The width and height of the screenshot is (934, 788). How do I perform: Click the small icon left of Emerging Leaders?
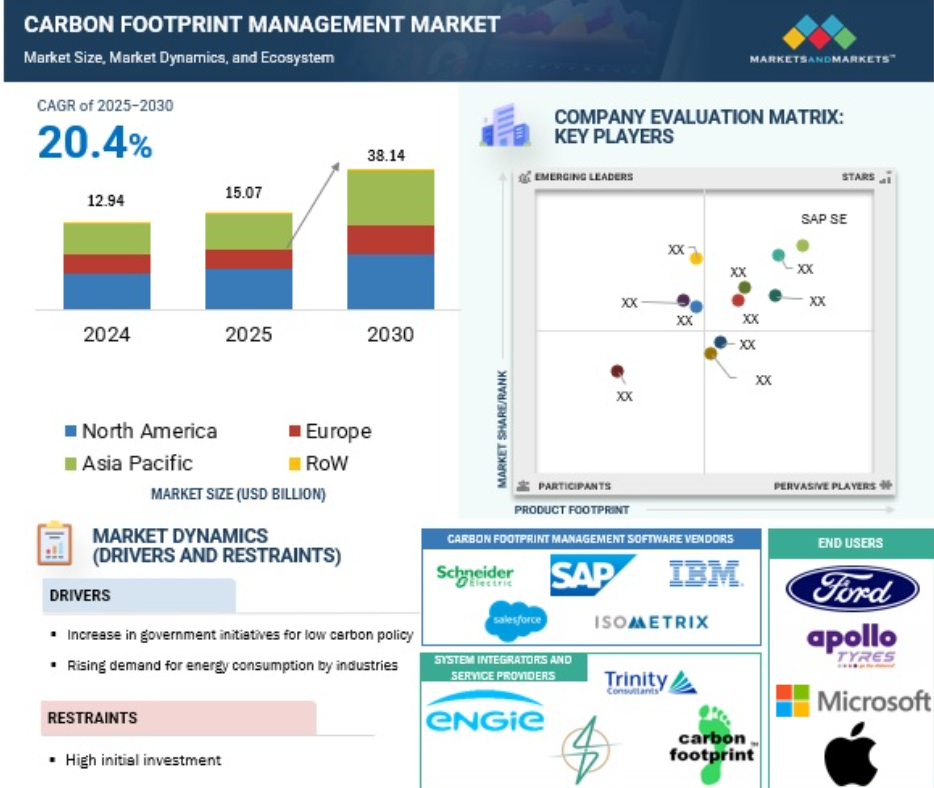(x=525, y=177)
